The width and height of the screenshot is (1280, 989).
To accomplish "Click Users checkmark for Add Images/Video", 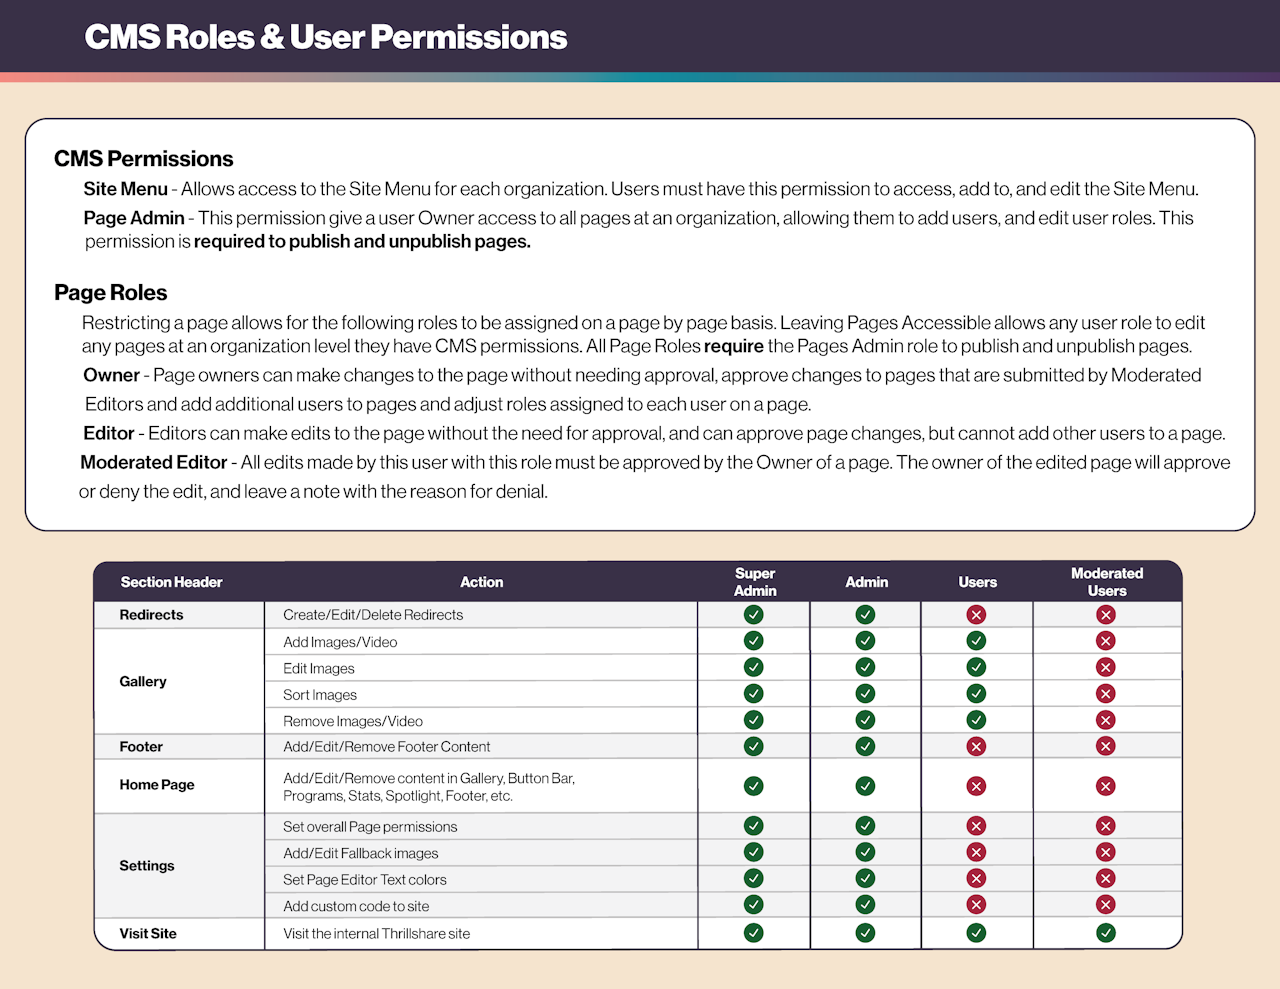I will coord(977,641).
